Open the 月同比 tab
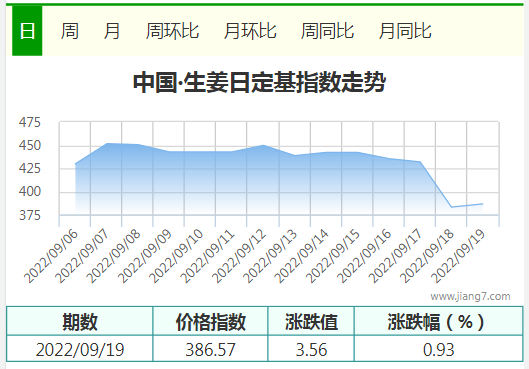529x369 pixels. (405, 31)
